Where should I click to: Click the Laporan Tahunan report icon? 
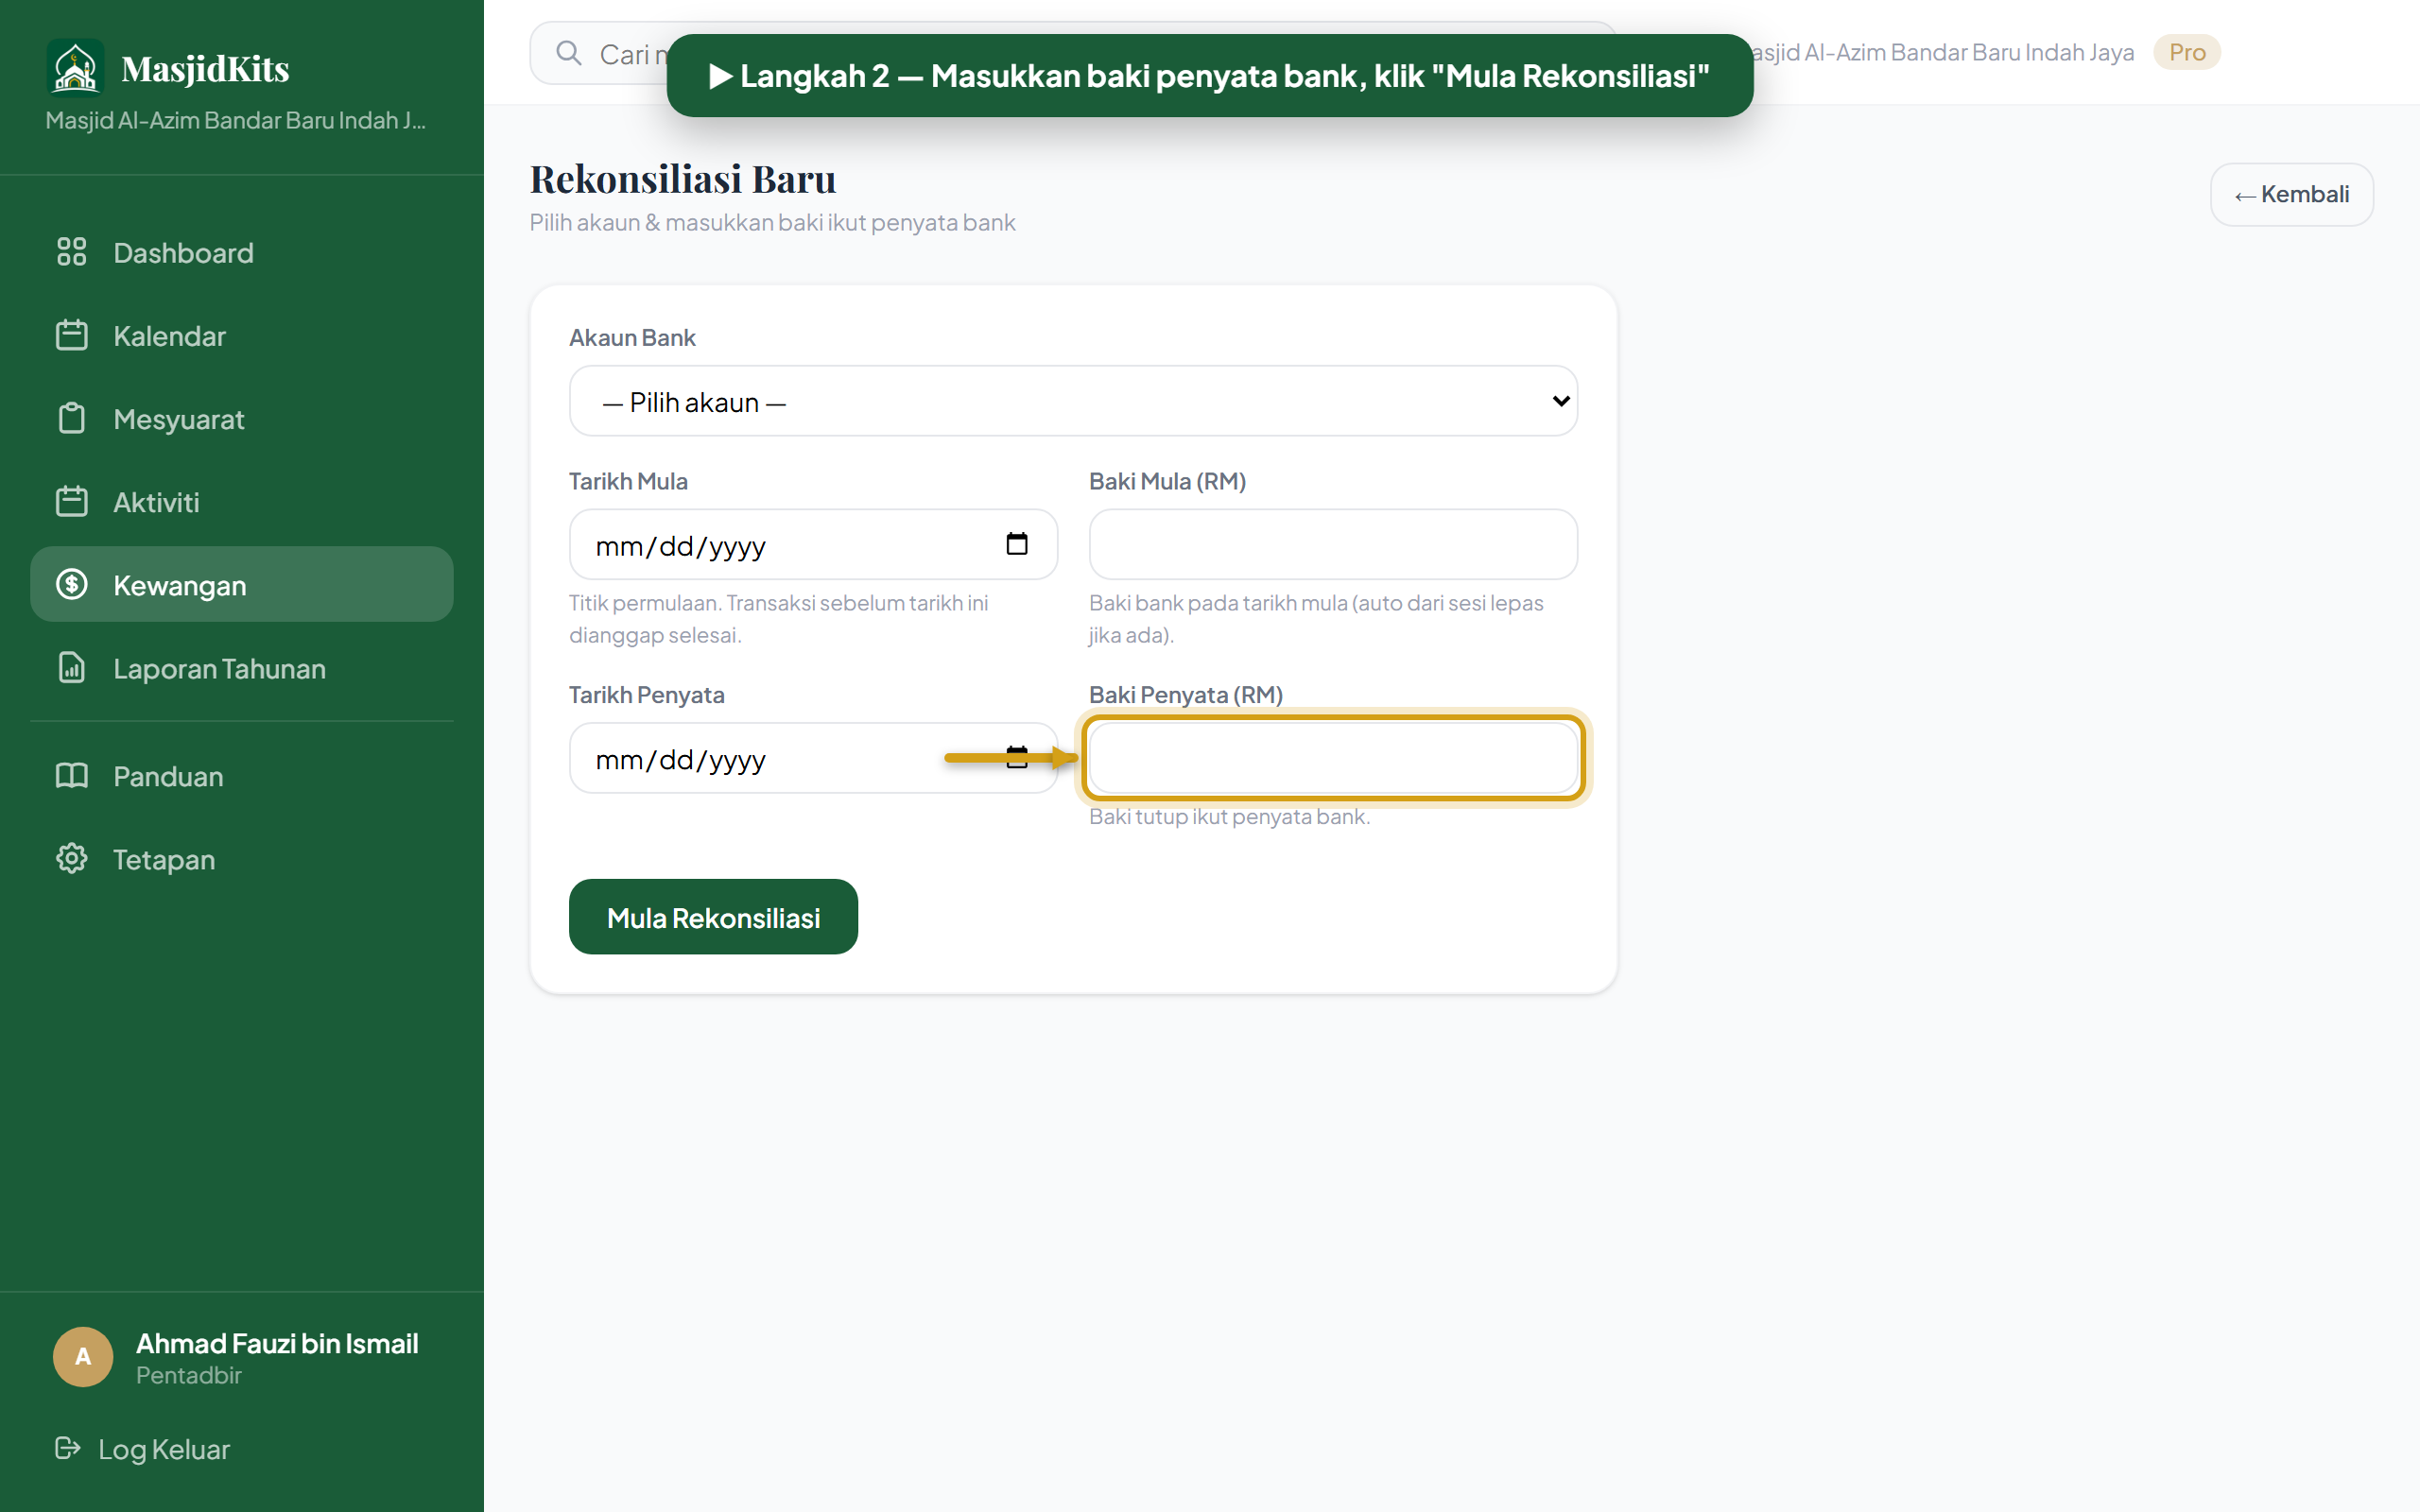tap(71, 667)
